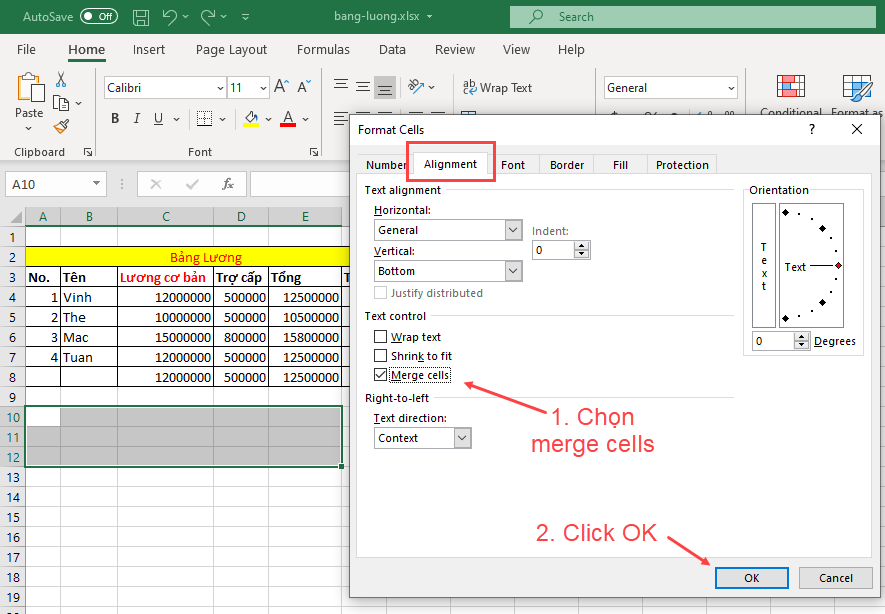Click the Indent spinner up arrow
Viewport: 885px width, 614px height.
(x=581, y=246)
